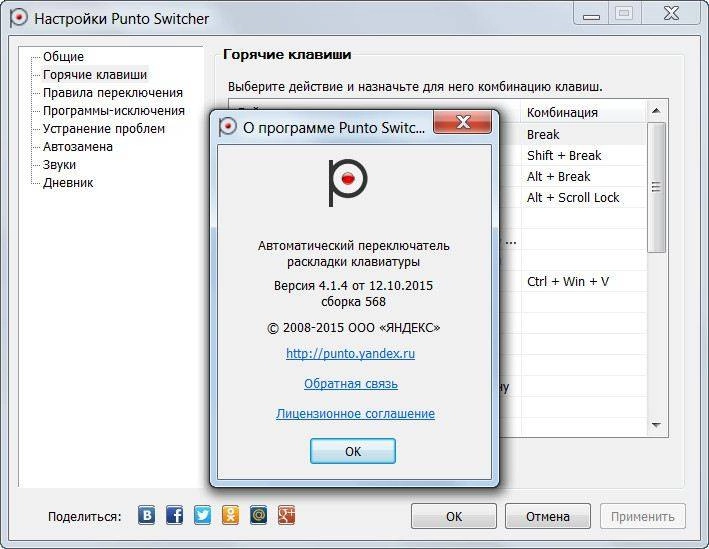
Task: Click the Поделиться label
Action: pos(85,516)
